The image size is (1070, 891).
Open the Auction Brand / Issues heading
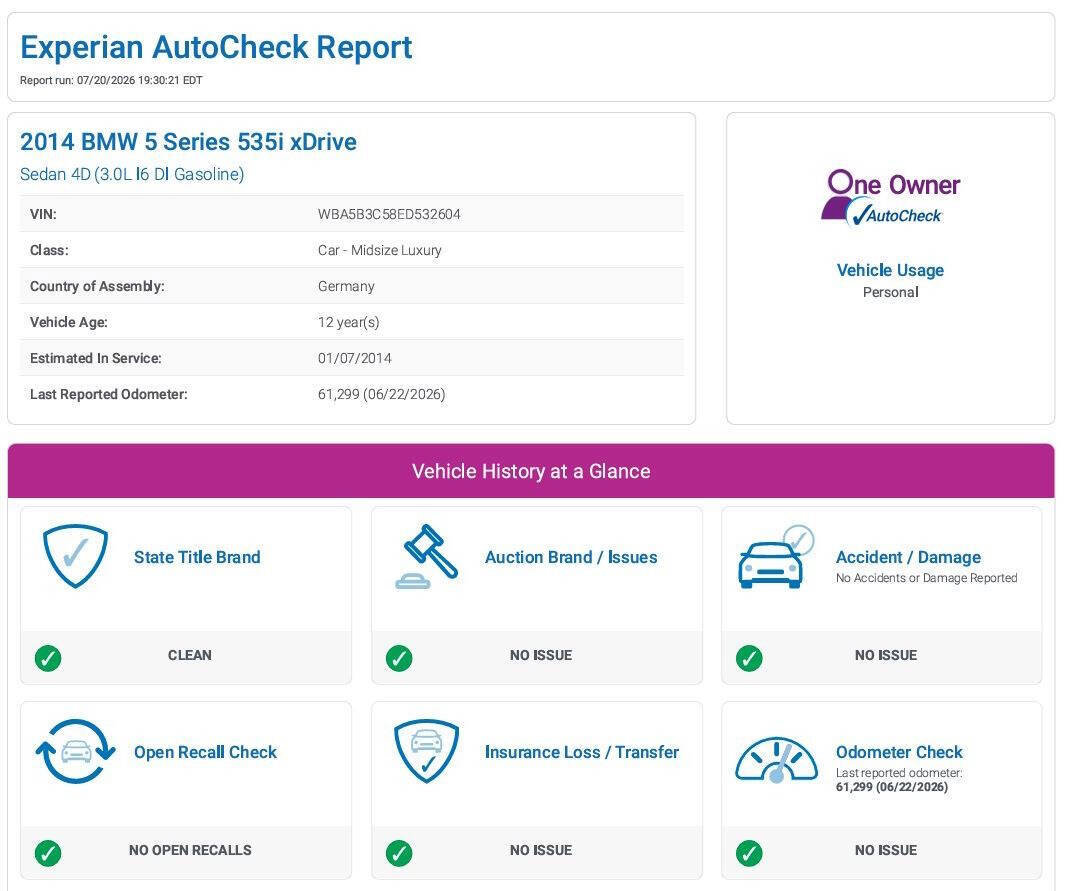[x=571, y=557]
